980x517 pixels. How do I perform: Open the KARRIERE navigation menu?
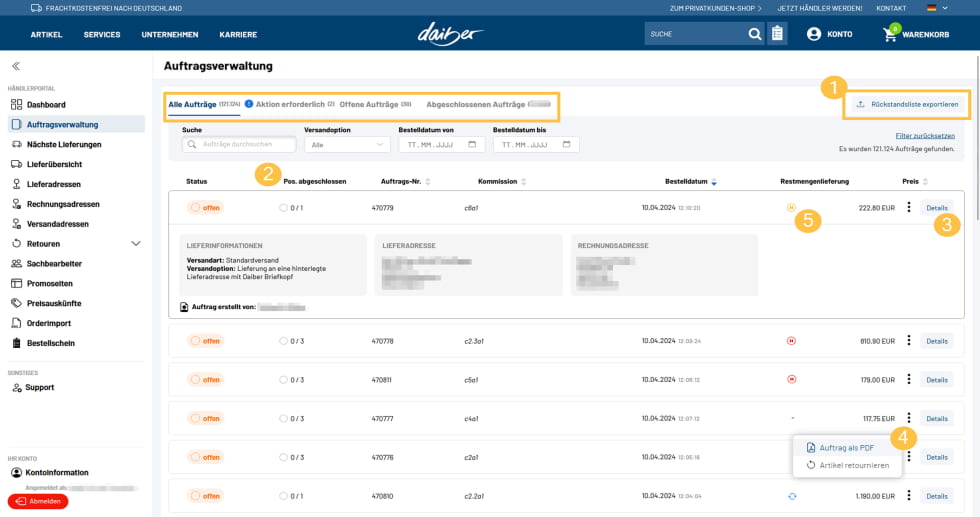[238, 34]
